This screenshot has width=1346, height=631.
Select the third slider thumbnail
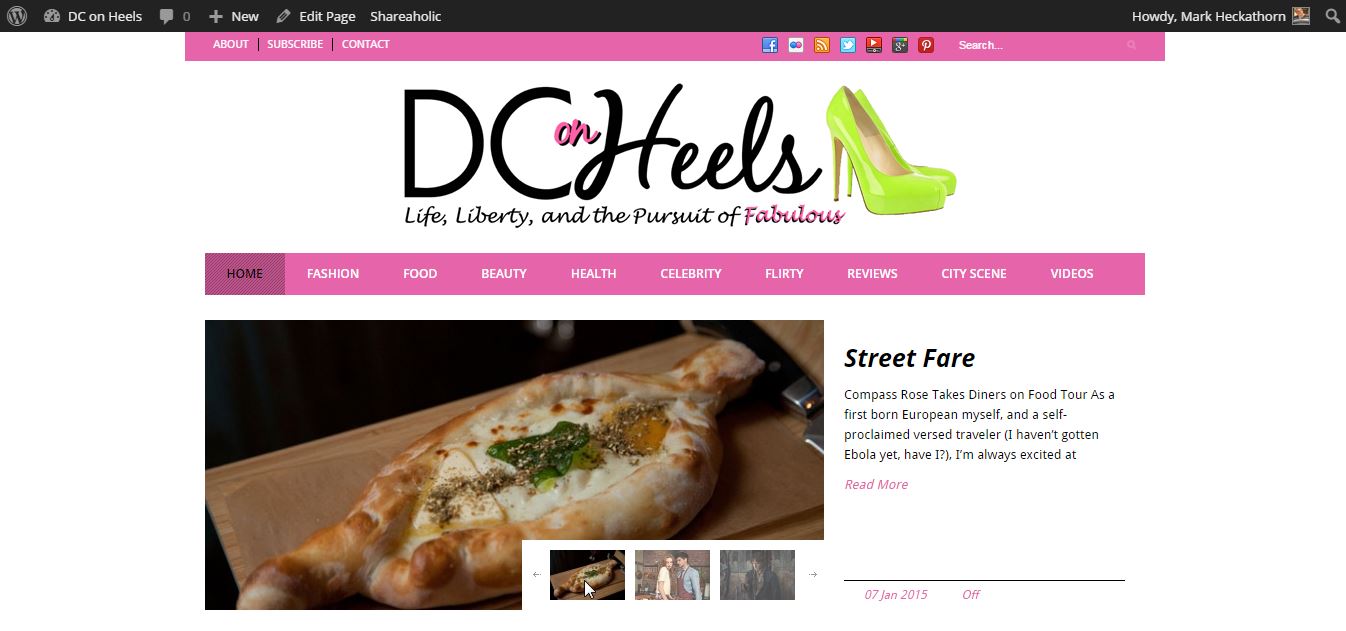pos(757,575)
